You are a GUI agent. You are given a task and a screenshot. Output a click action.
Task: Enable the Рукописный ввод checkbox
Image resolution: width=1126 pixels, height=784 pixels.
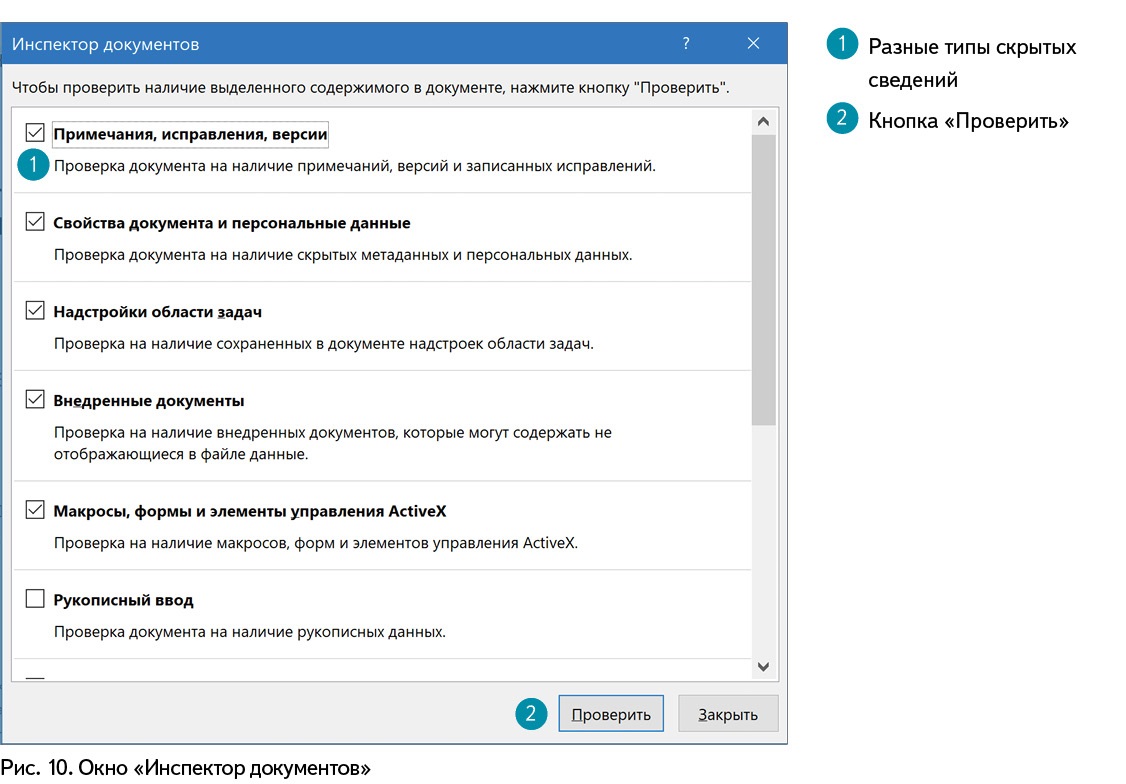(35, 599)
